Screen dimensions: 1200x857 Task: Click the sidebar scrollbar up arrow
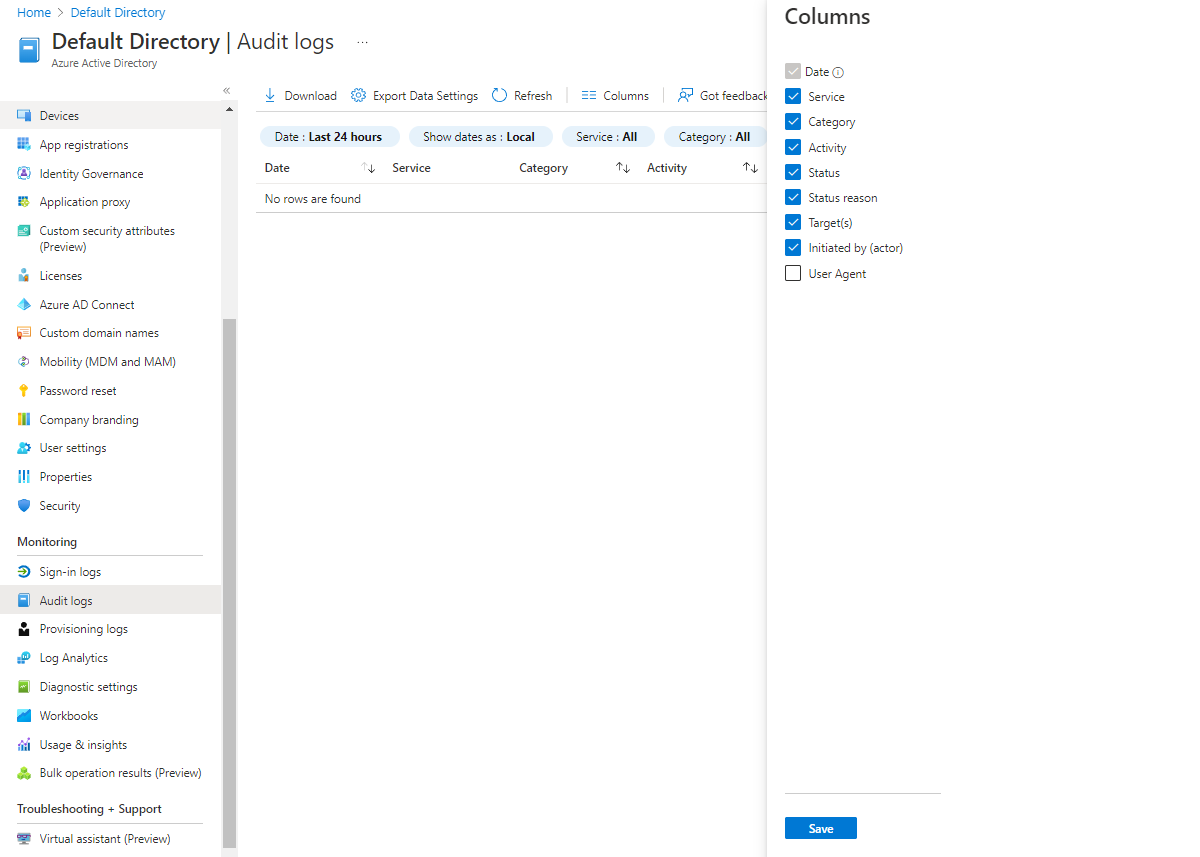pyautogui.click(x=229, y=109)
